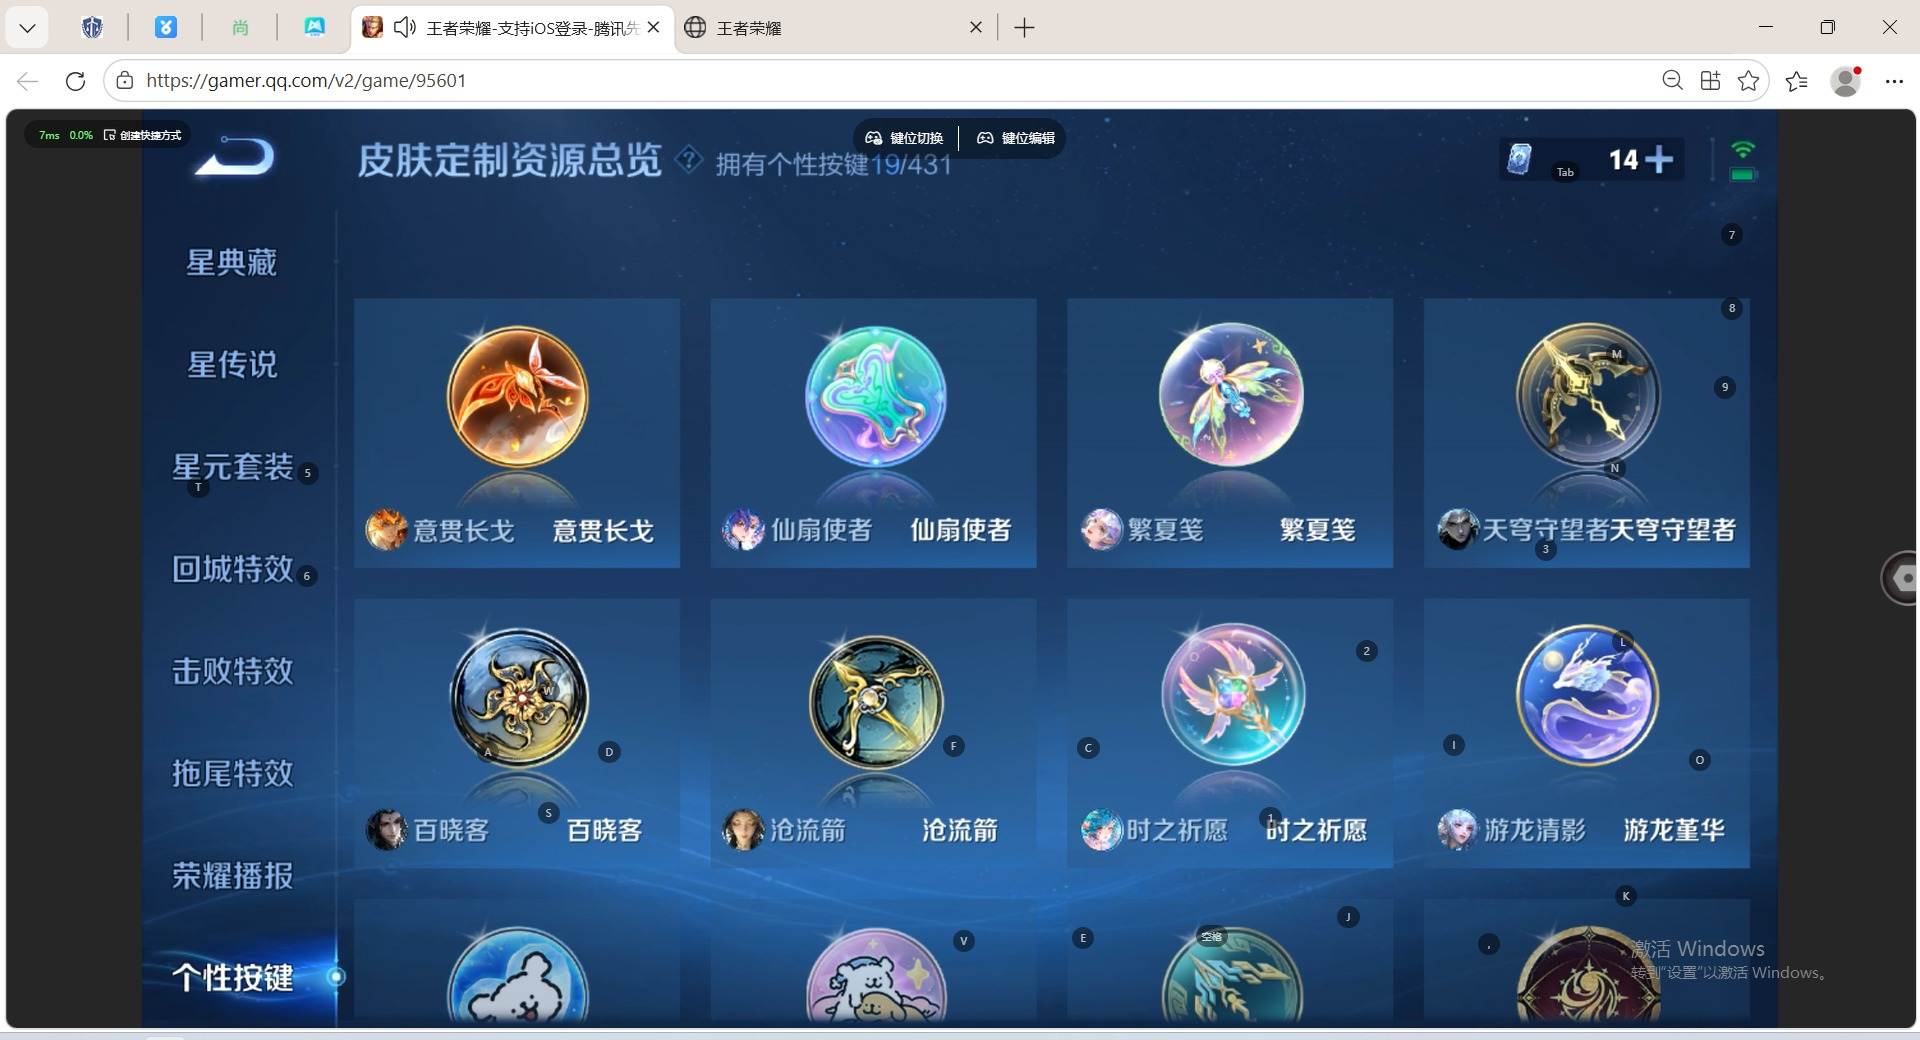Select the 意贯长戈 flame key icon
This screenshot has height=1040, width=1920.
pyautogui.click(x=517, y=396)
